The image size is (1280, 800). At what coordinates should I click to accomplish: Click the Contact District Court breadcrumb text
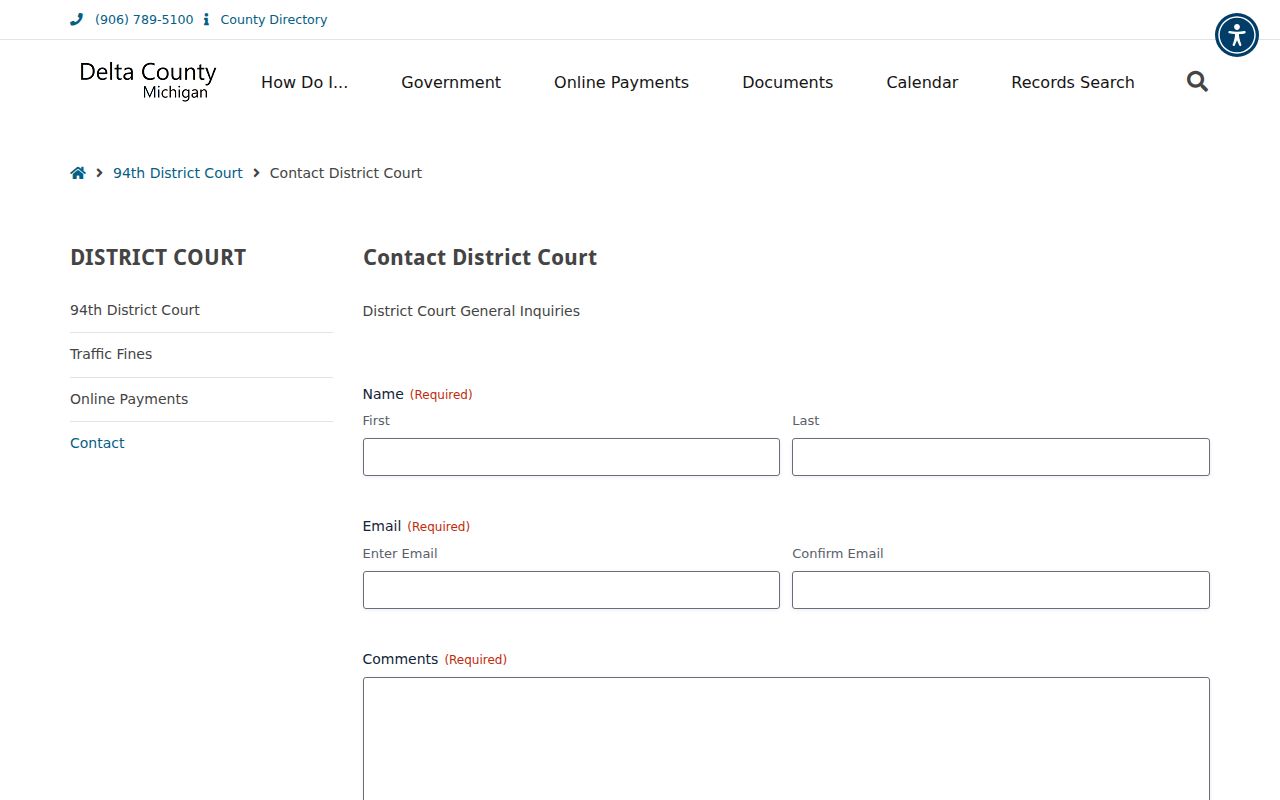[346, 173]
